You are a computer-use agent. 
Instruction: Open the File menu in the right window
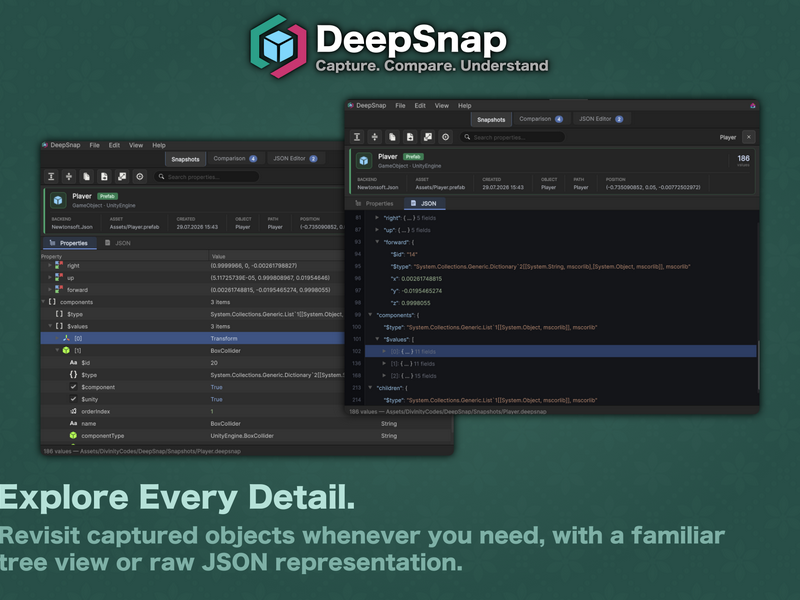tap(400, 106)
